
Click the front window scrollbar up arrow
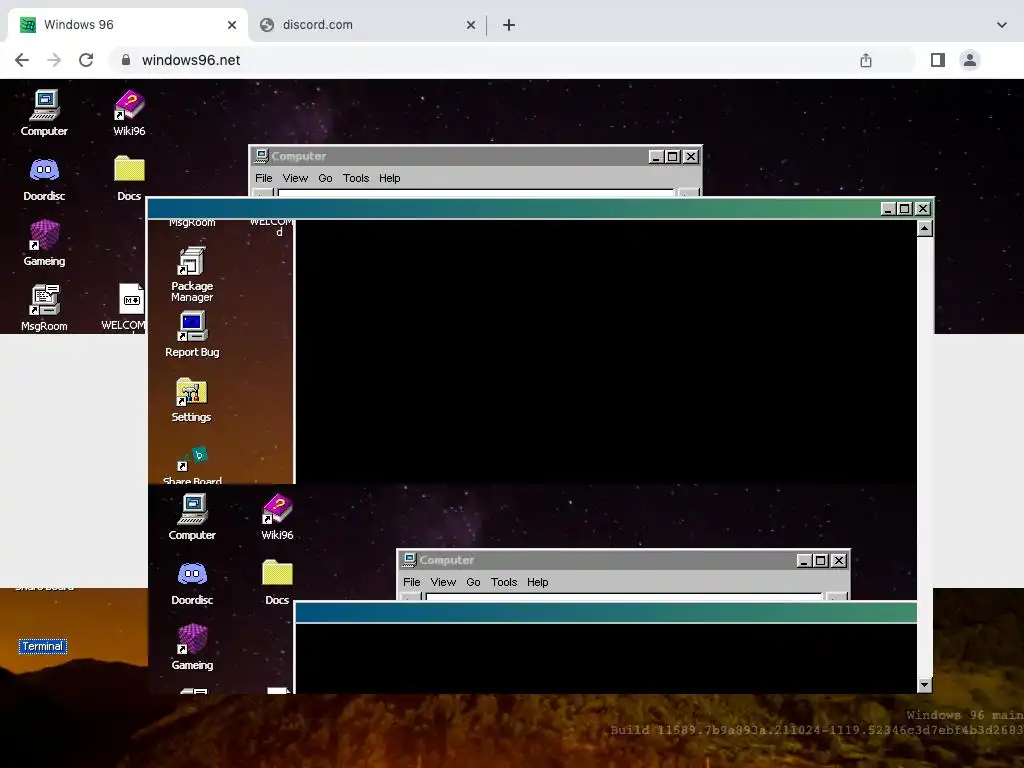[924, 228]
